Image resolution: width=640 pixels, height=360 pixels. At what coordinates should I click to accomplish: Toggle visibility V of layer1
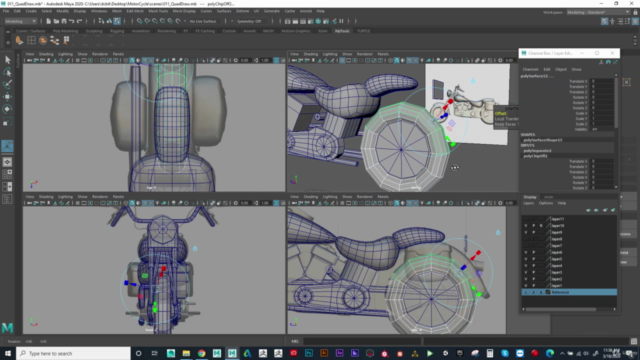526,286
